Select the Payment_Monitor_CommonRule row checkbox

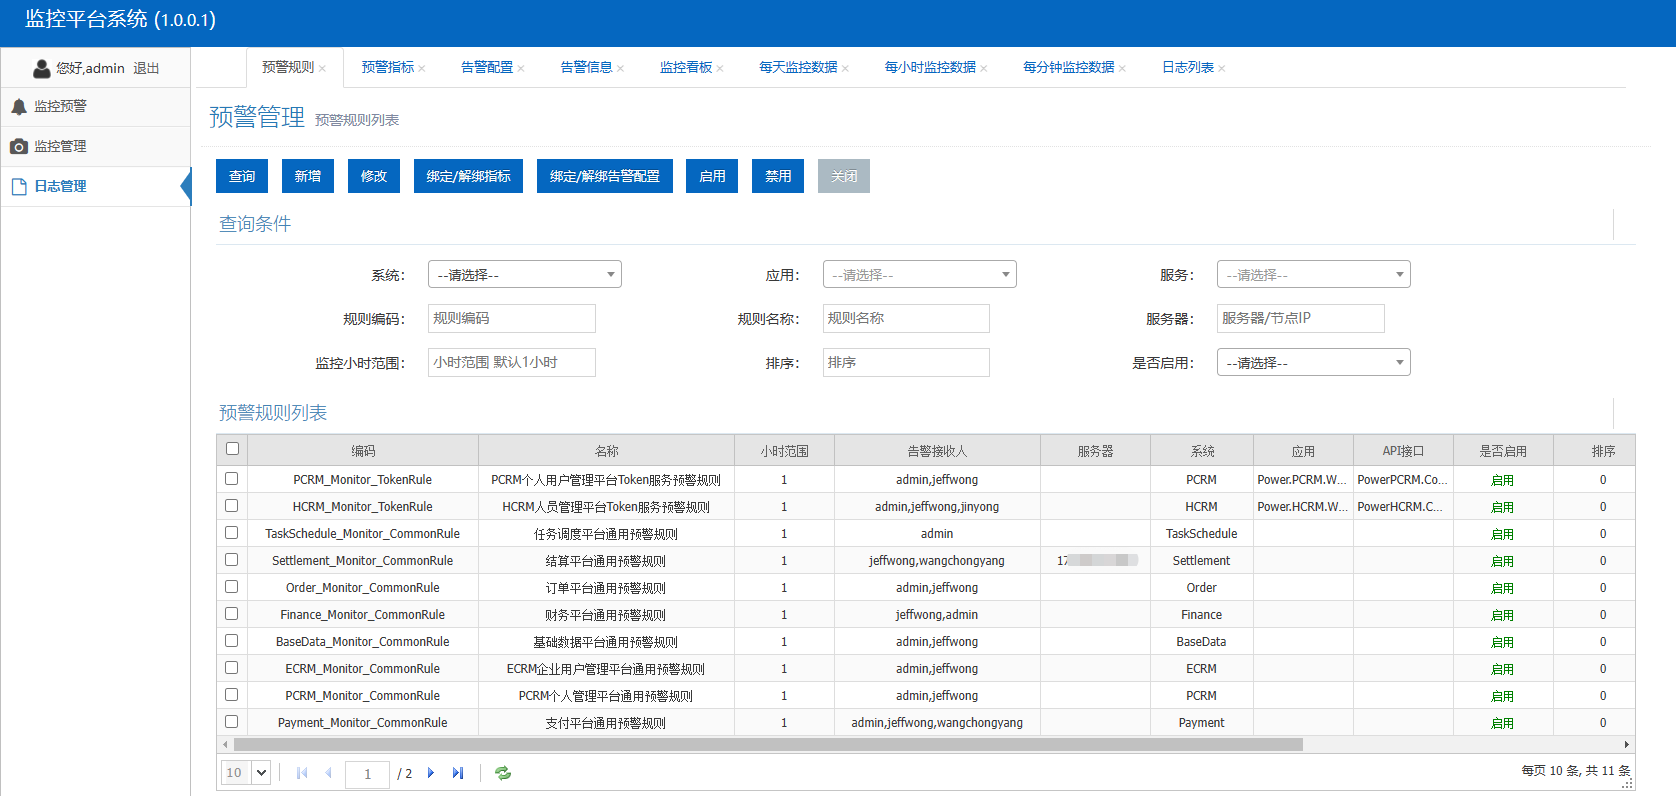pos(232,722)
